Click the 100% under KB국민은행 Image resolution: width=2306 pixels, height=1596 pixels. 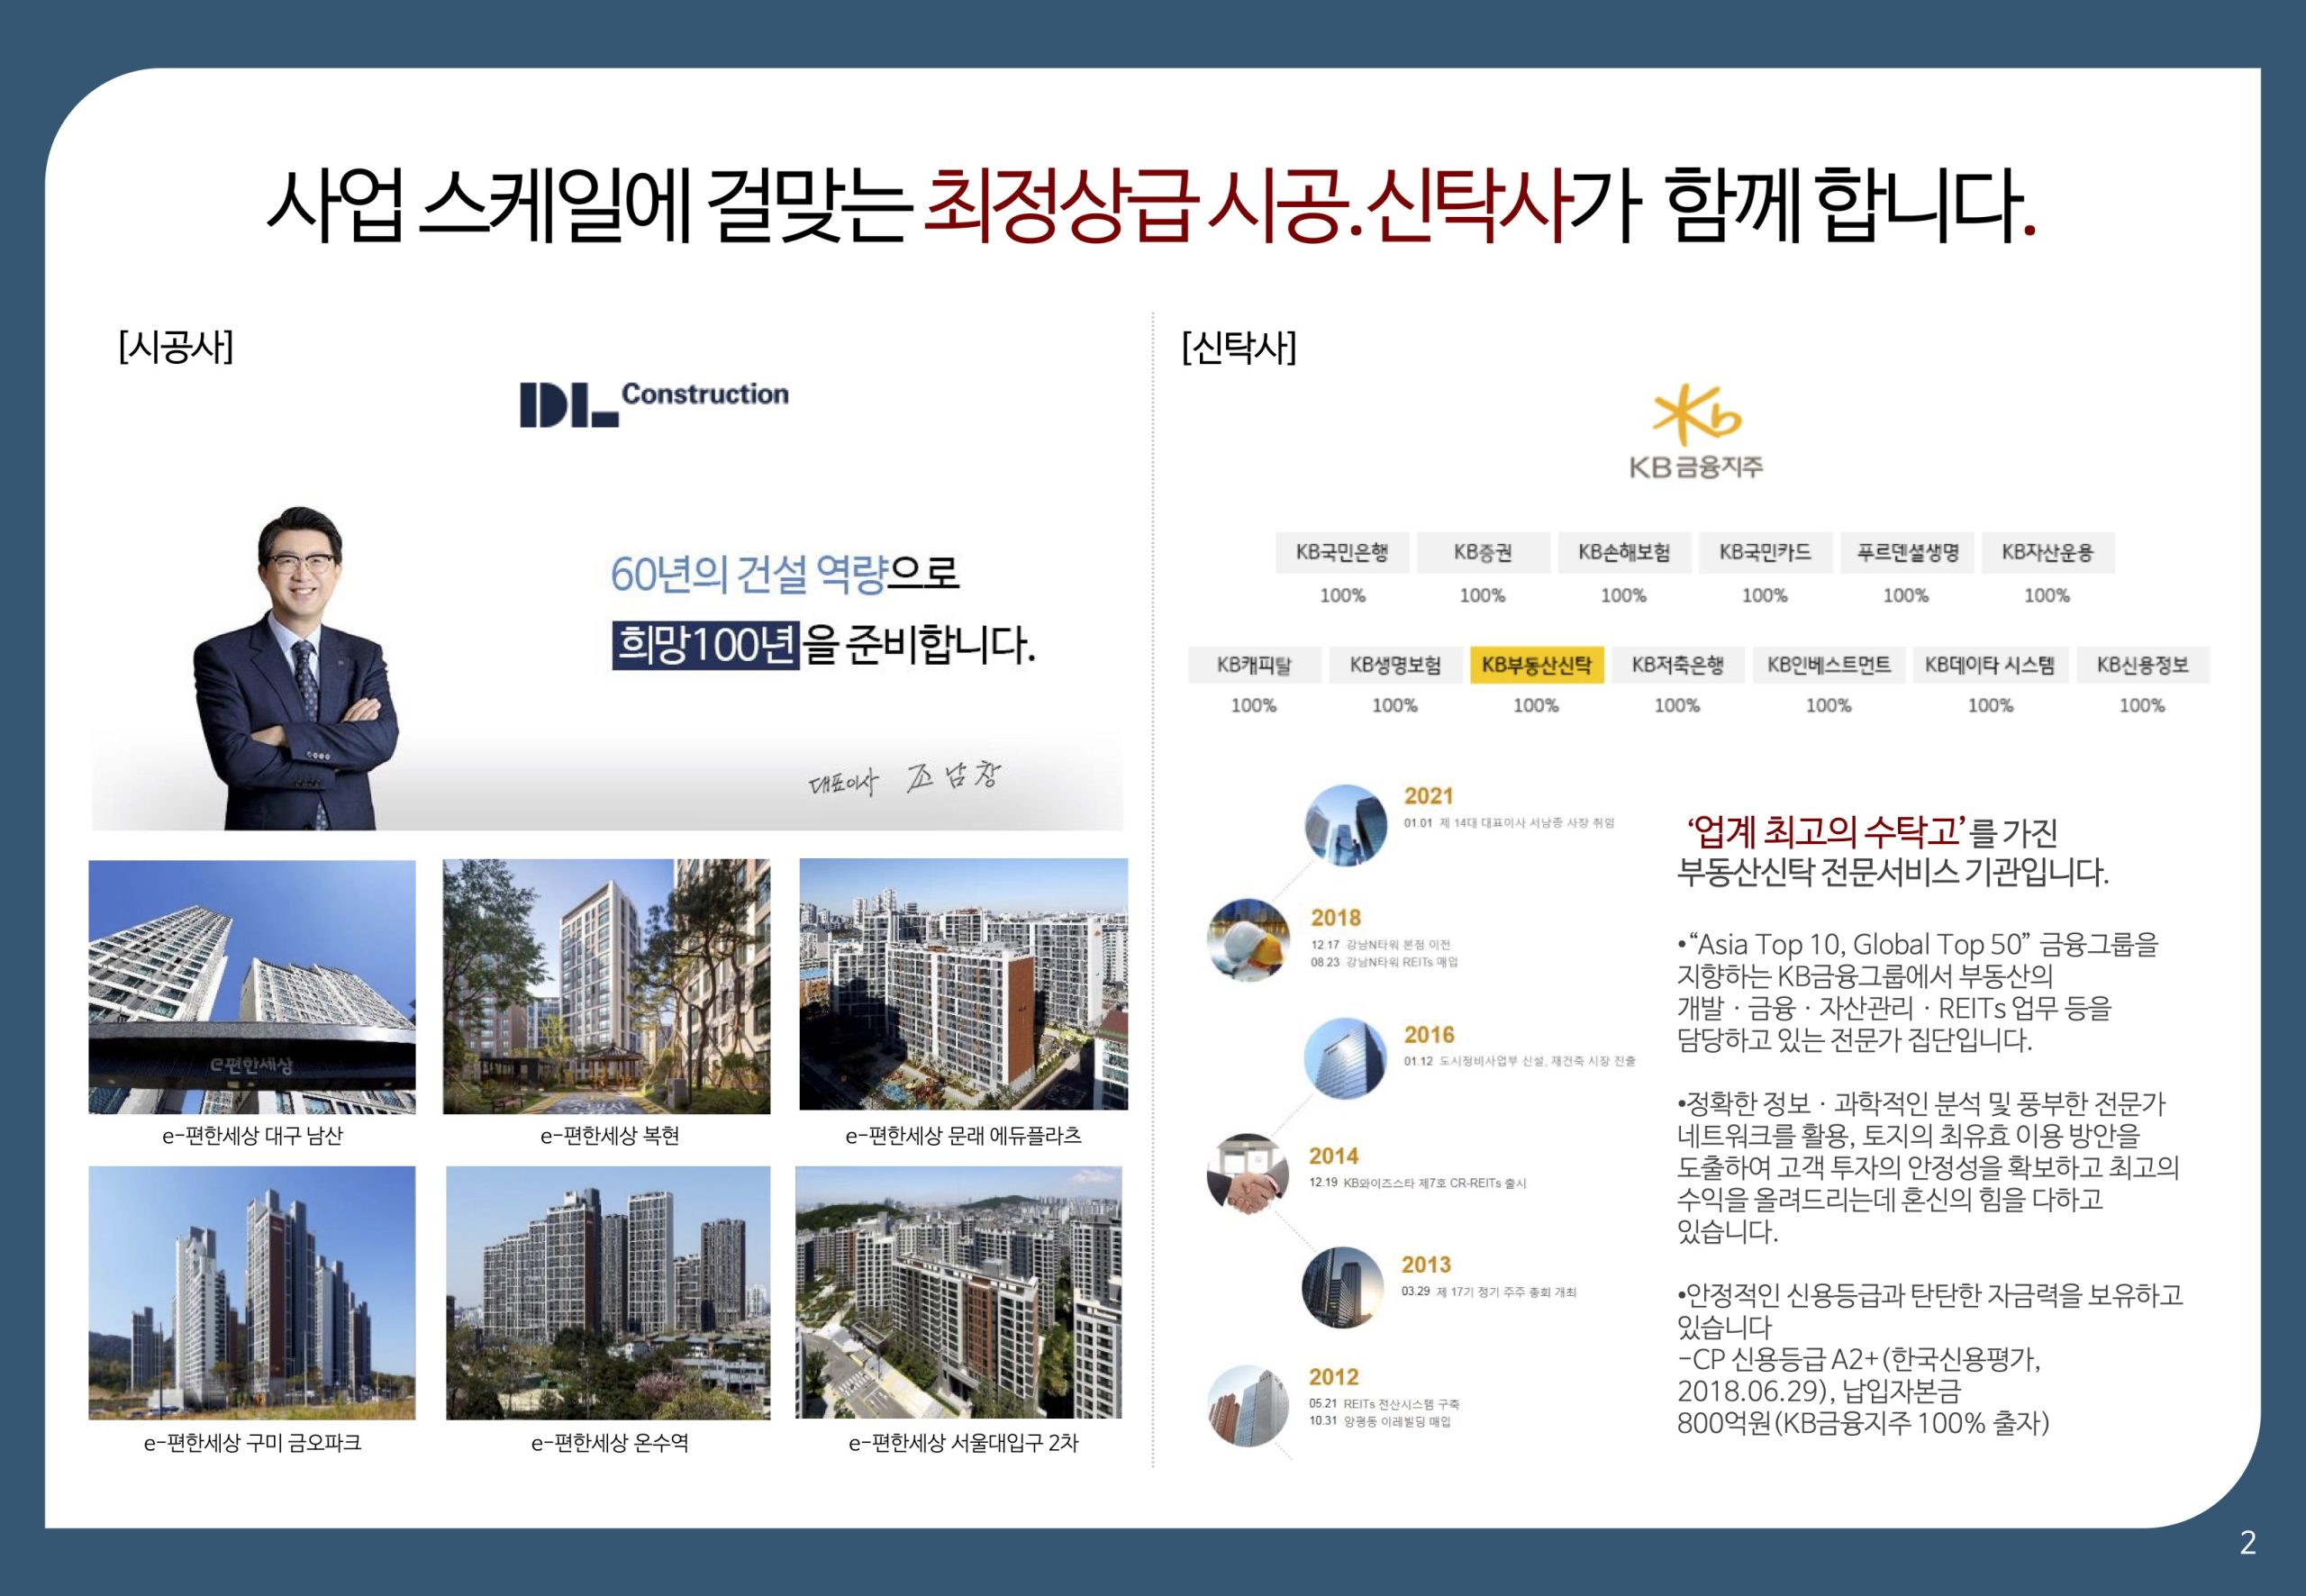point(1342,596)
